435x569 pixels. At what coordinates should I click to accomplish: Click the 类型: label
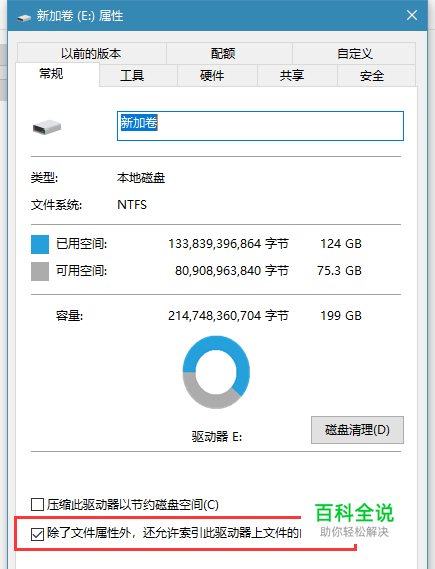pos(44,178)
